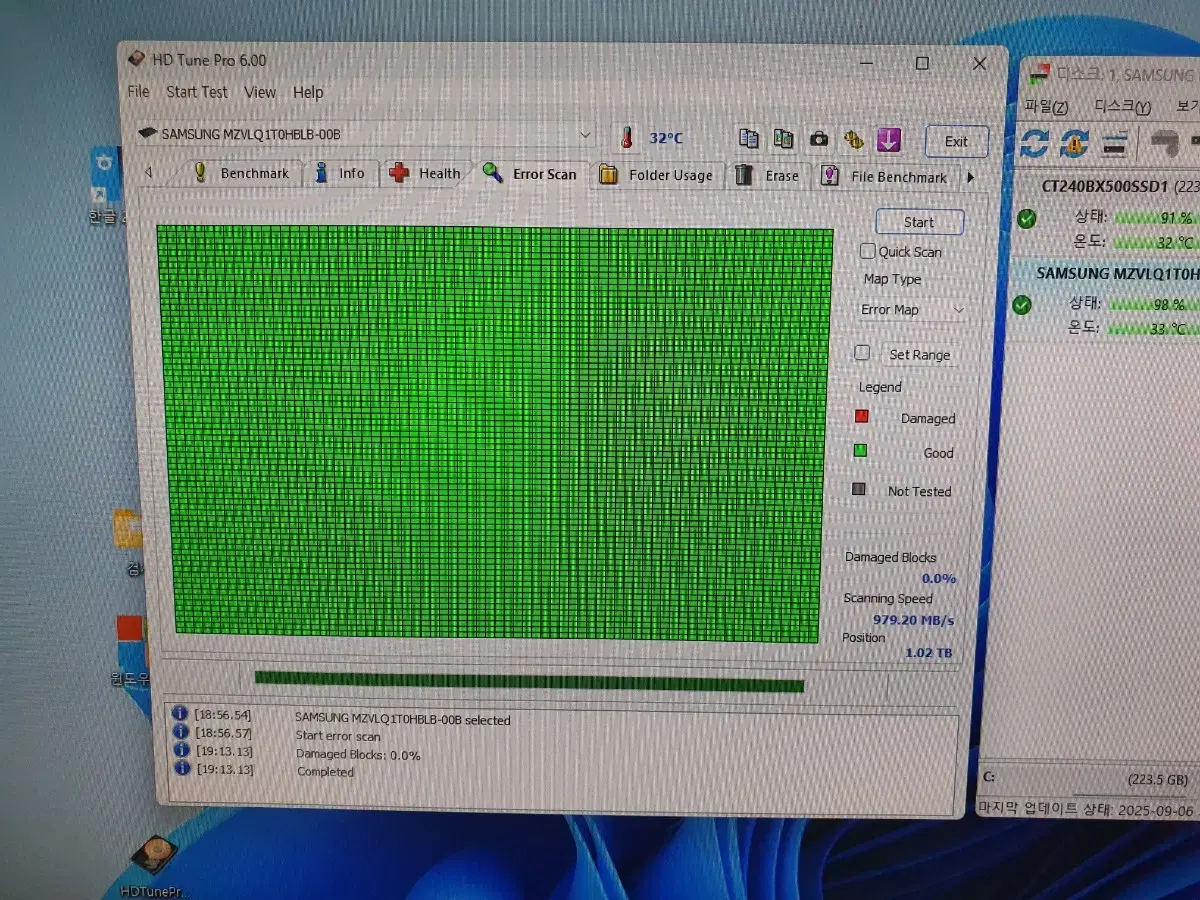Open the HDTunePro desktop shortcut icon
Viewport: 1200px width, 900px height.
click(154, 868)
